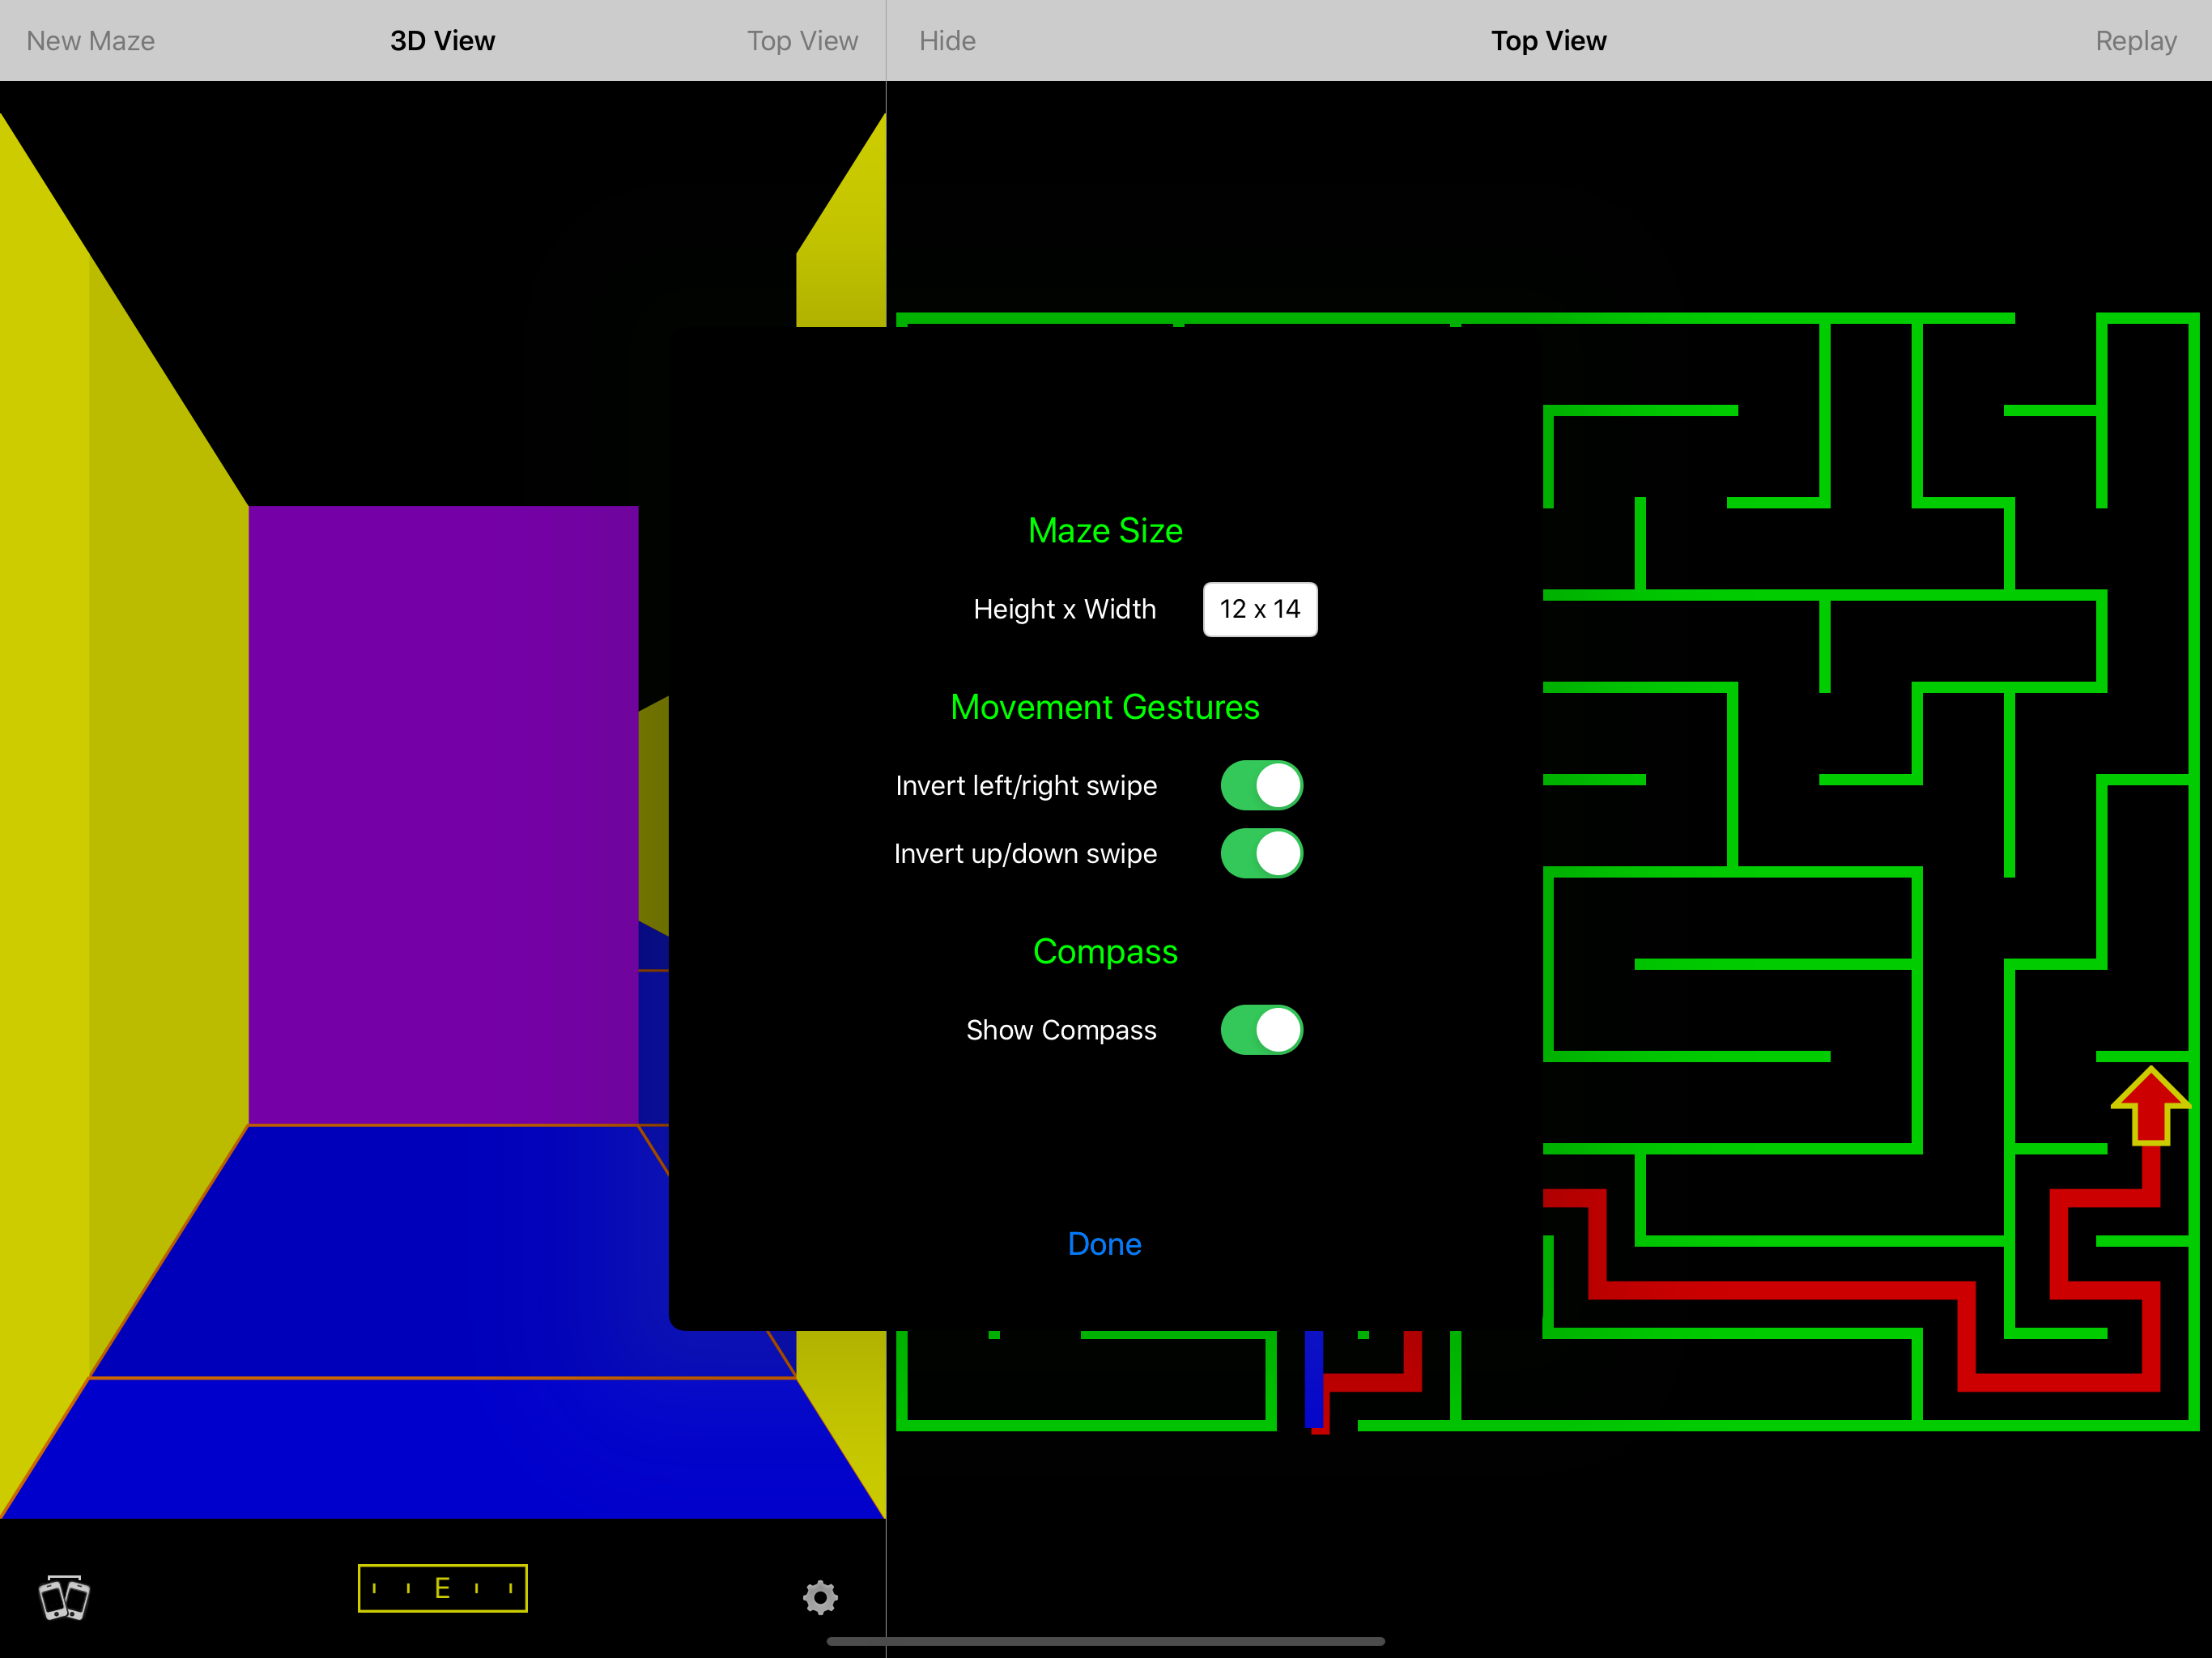Turn off Show Compass switch
Viewport: 2212px width, 1658px height.
pyautogui.click(x=1261, y=1030)
